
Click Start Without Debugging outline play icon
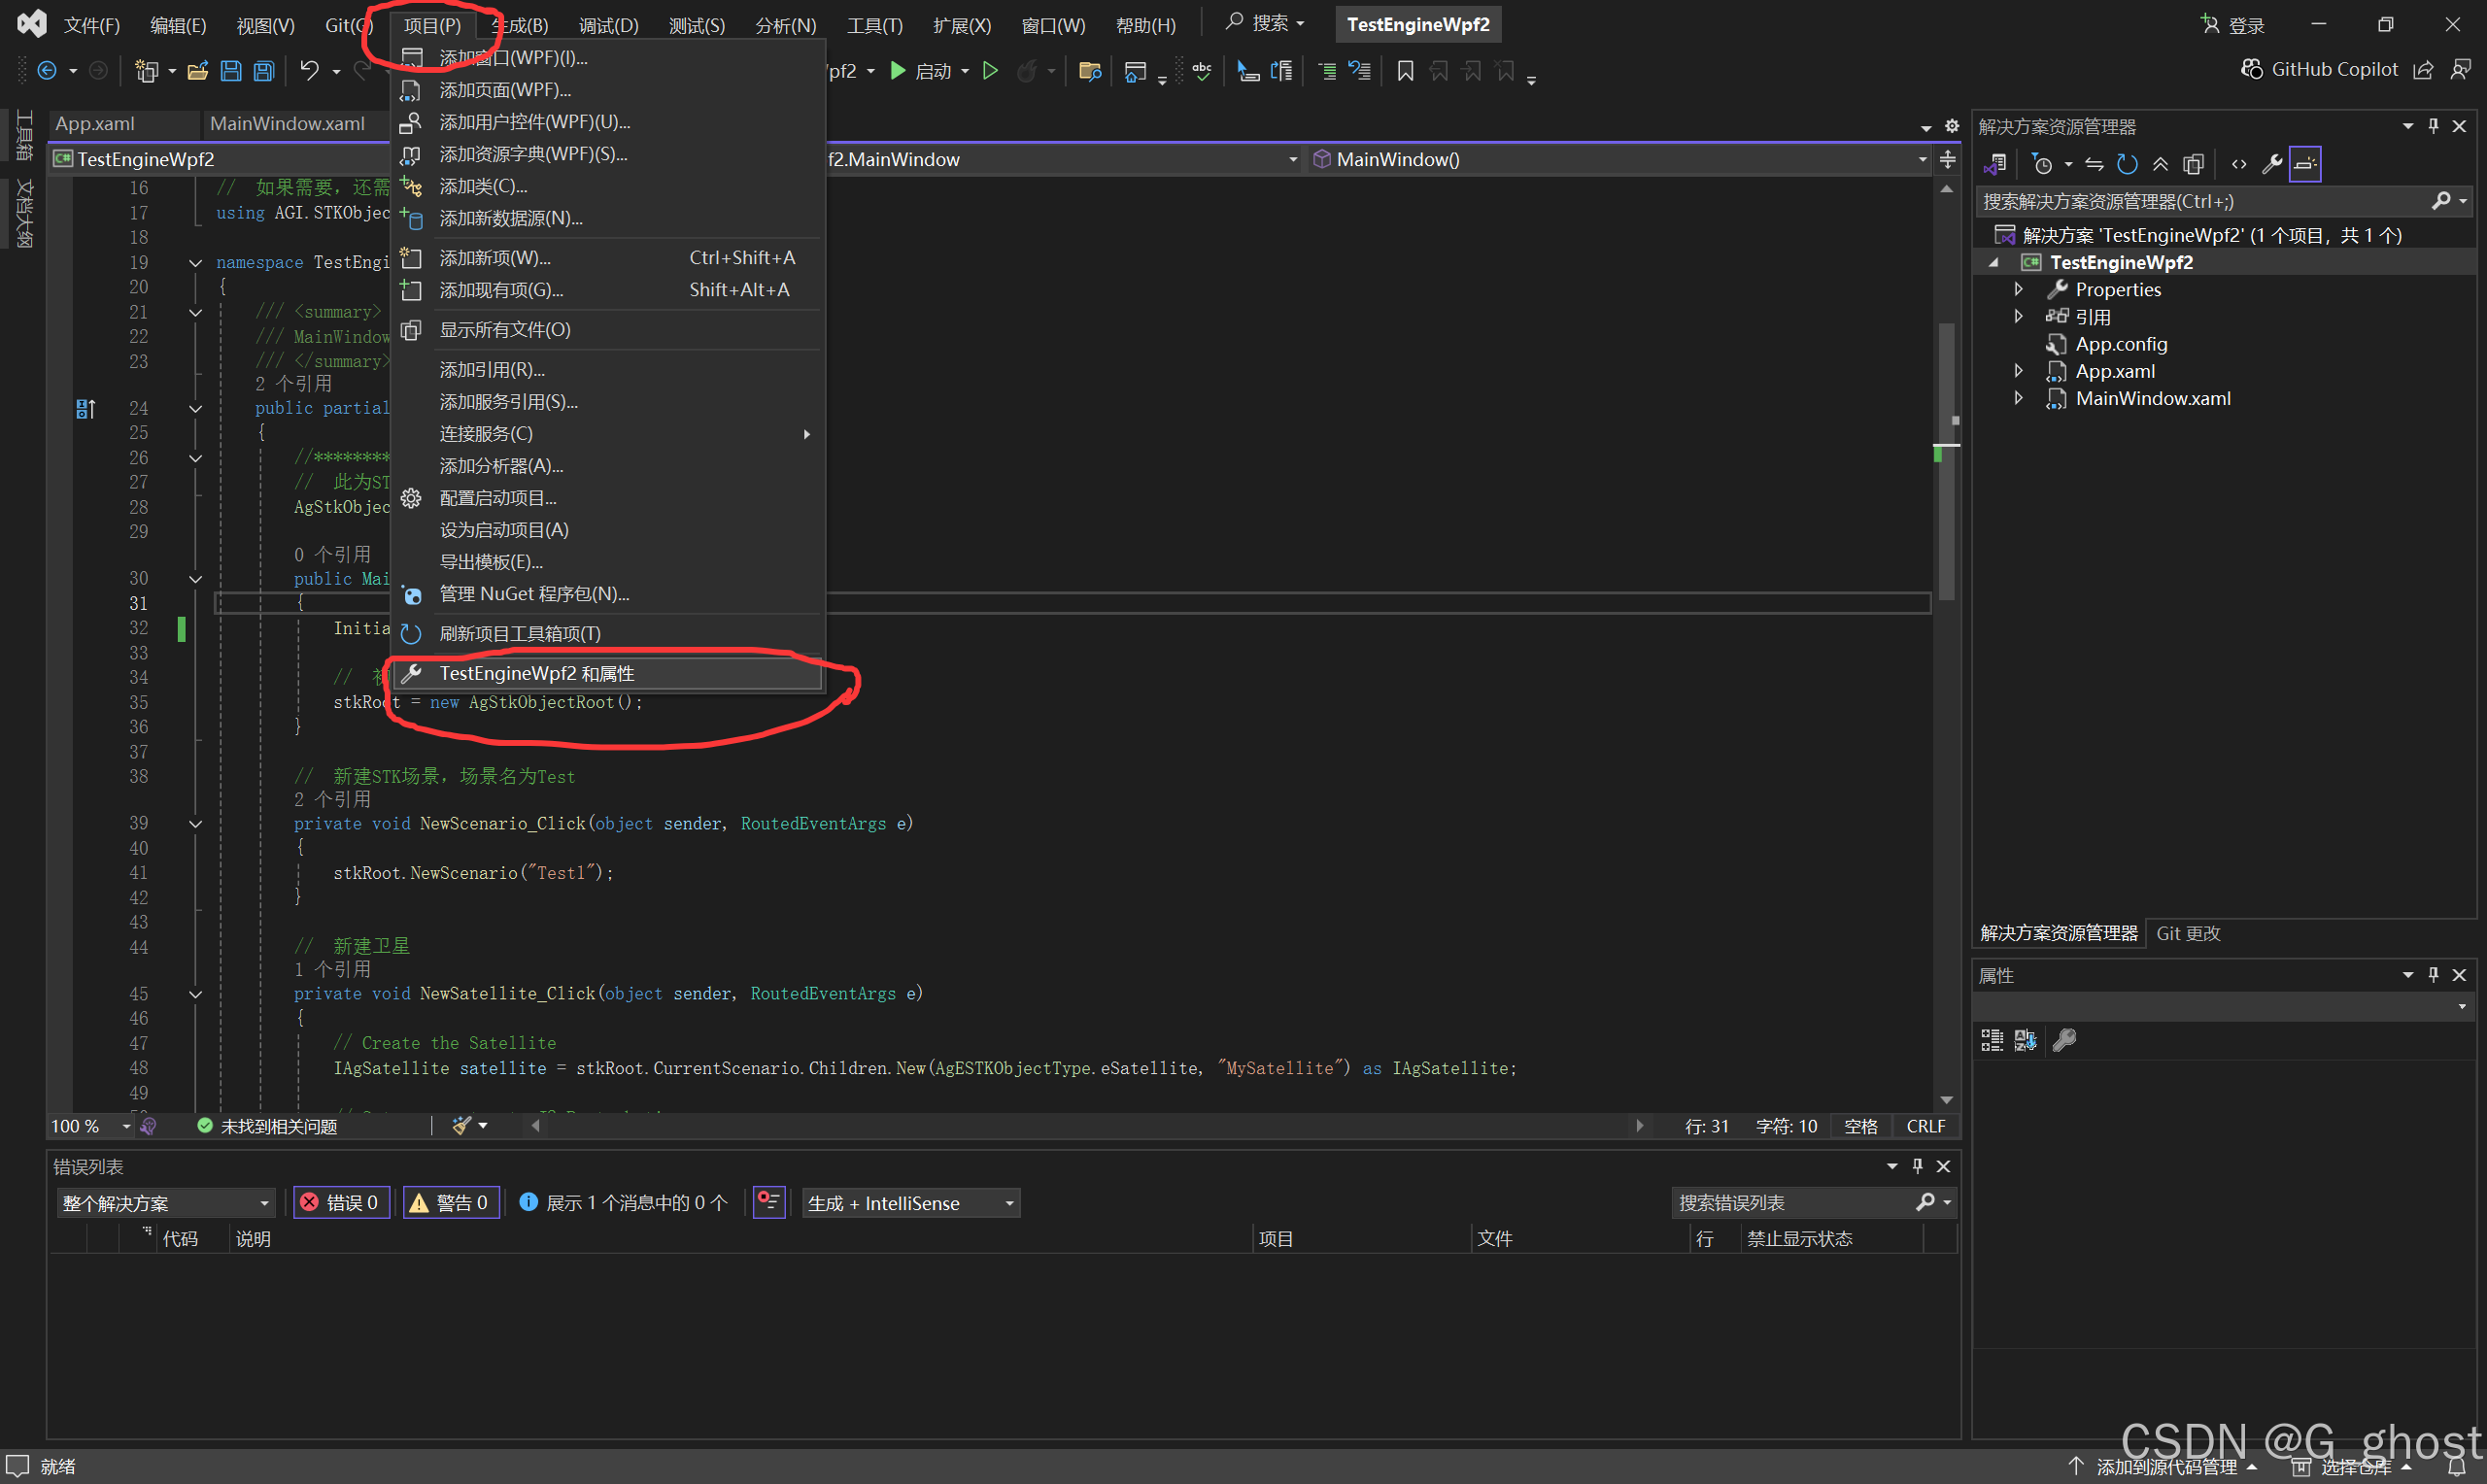[x=990, y=71]
